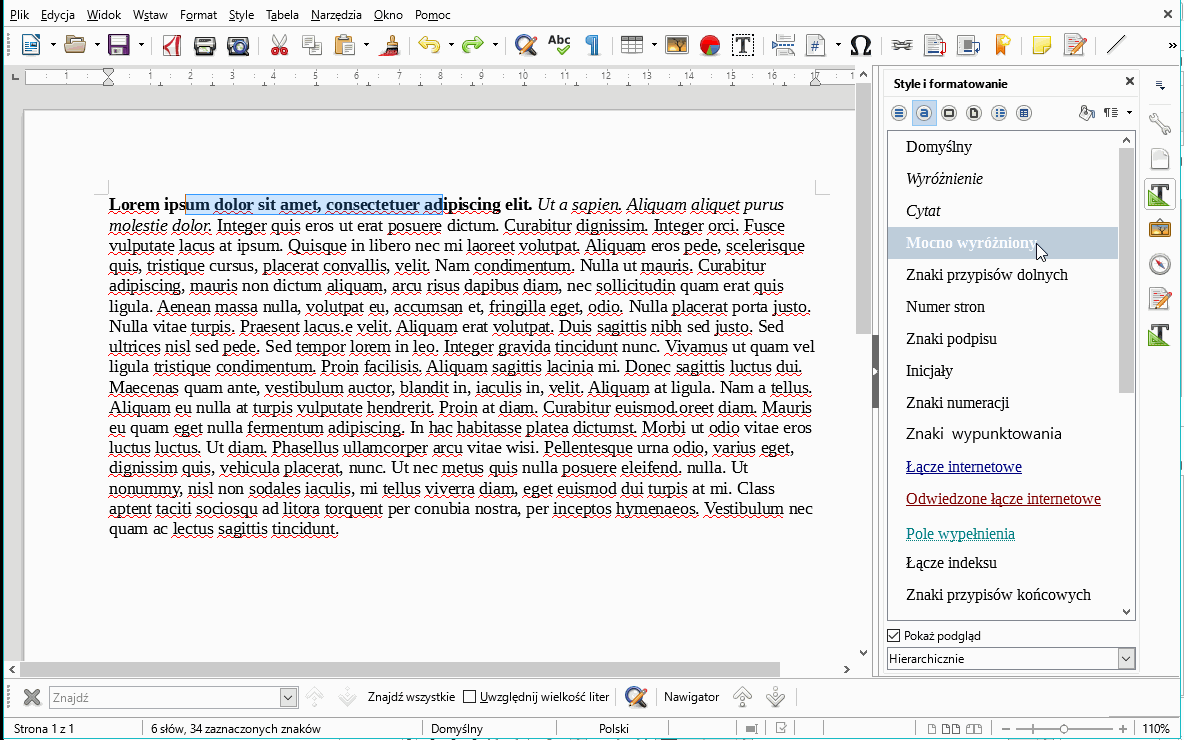Open the Narzędzia menu
Image resolution: width=1184 pixels, height=740 pixels.
335,15
